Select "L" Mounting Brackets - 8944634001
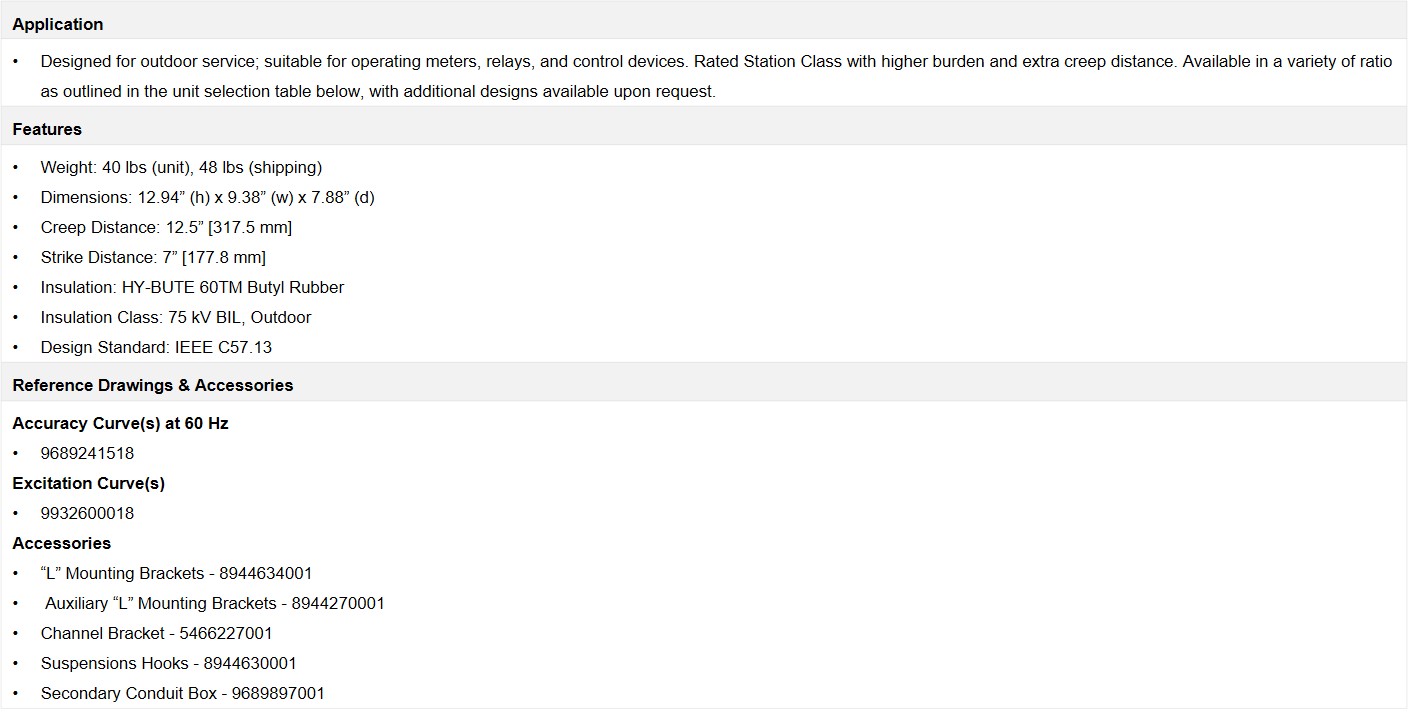 point(176,573)
